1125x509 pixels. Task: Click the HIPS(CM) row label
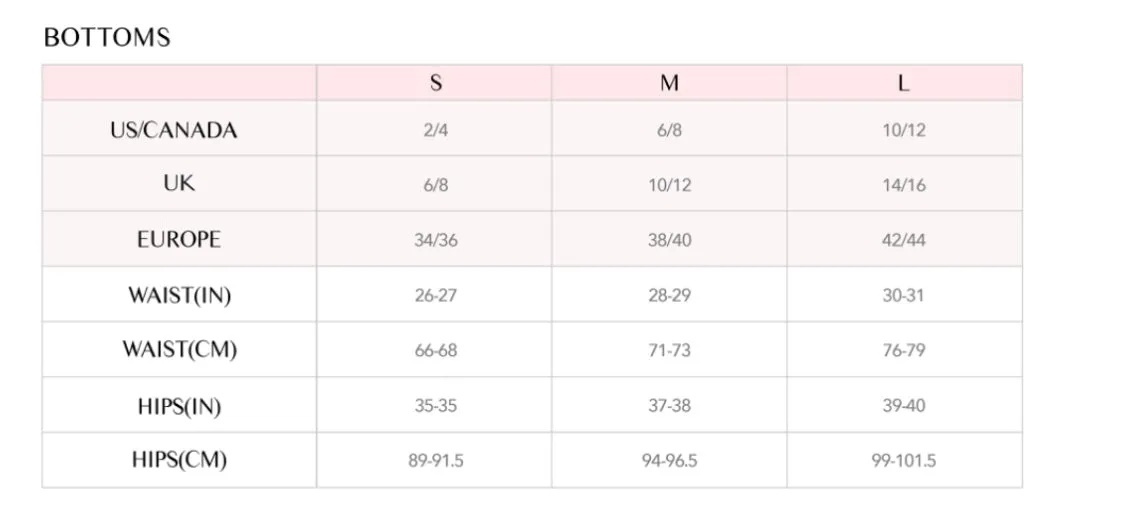179,460
